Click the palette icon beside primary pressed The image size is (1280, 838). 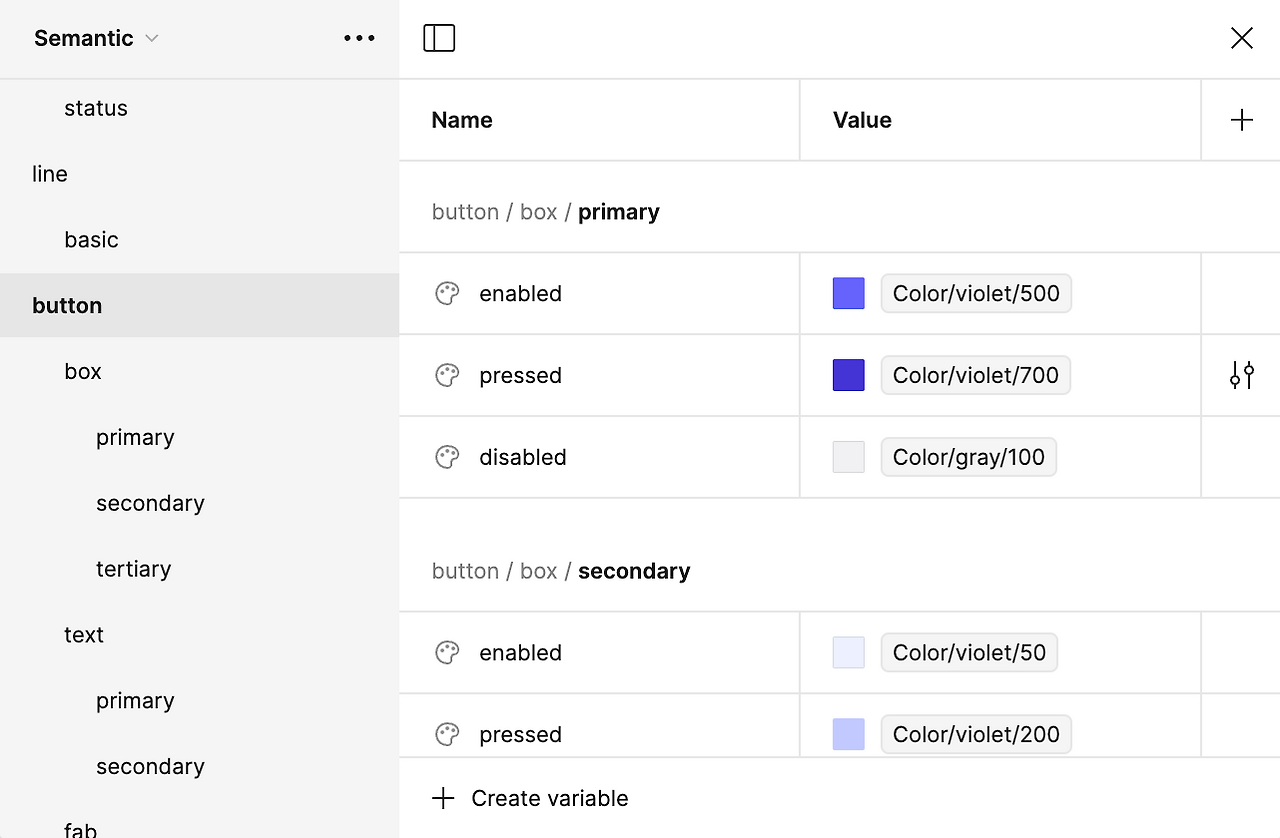pos(447,375)
